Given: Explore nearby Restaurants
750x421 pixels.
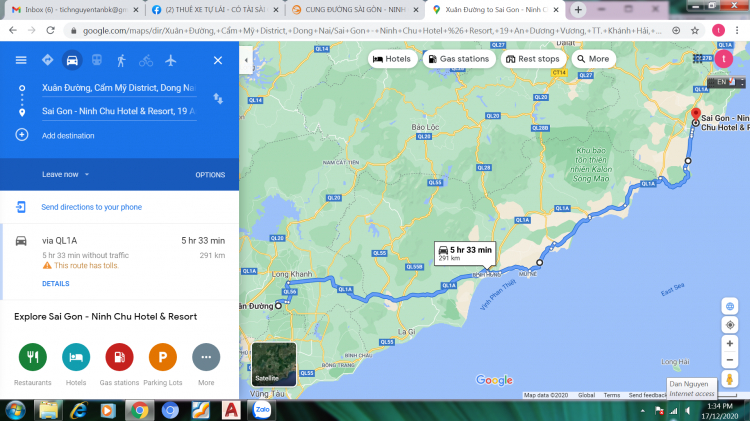Looking at the screenshot, I should [x=33, y=357].
